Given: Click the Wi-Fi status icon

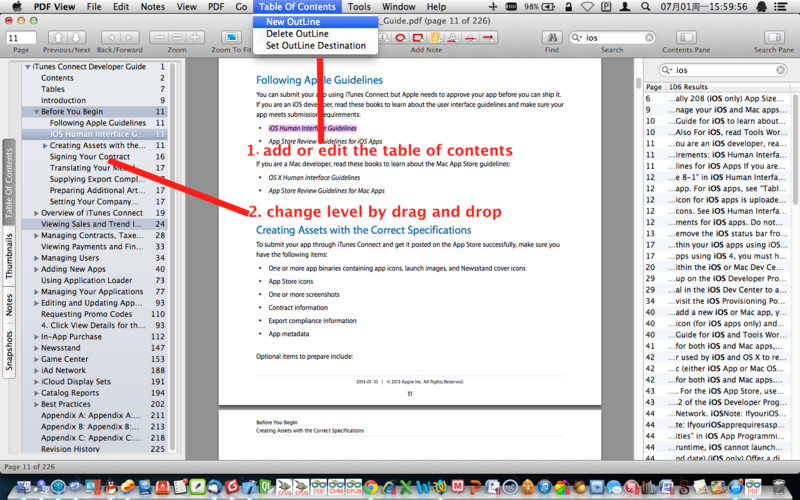Looking at the screenshot, I should pos(587,7).
